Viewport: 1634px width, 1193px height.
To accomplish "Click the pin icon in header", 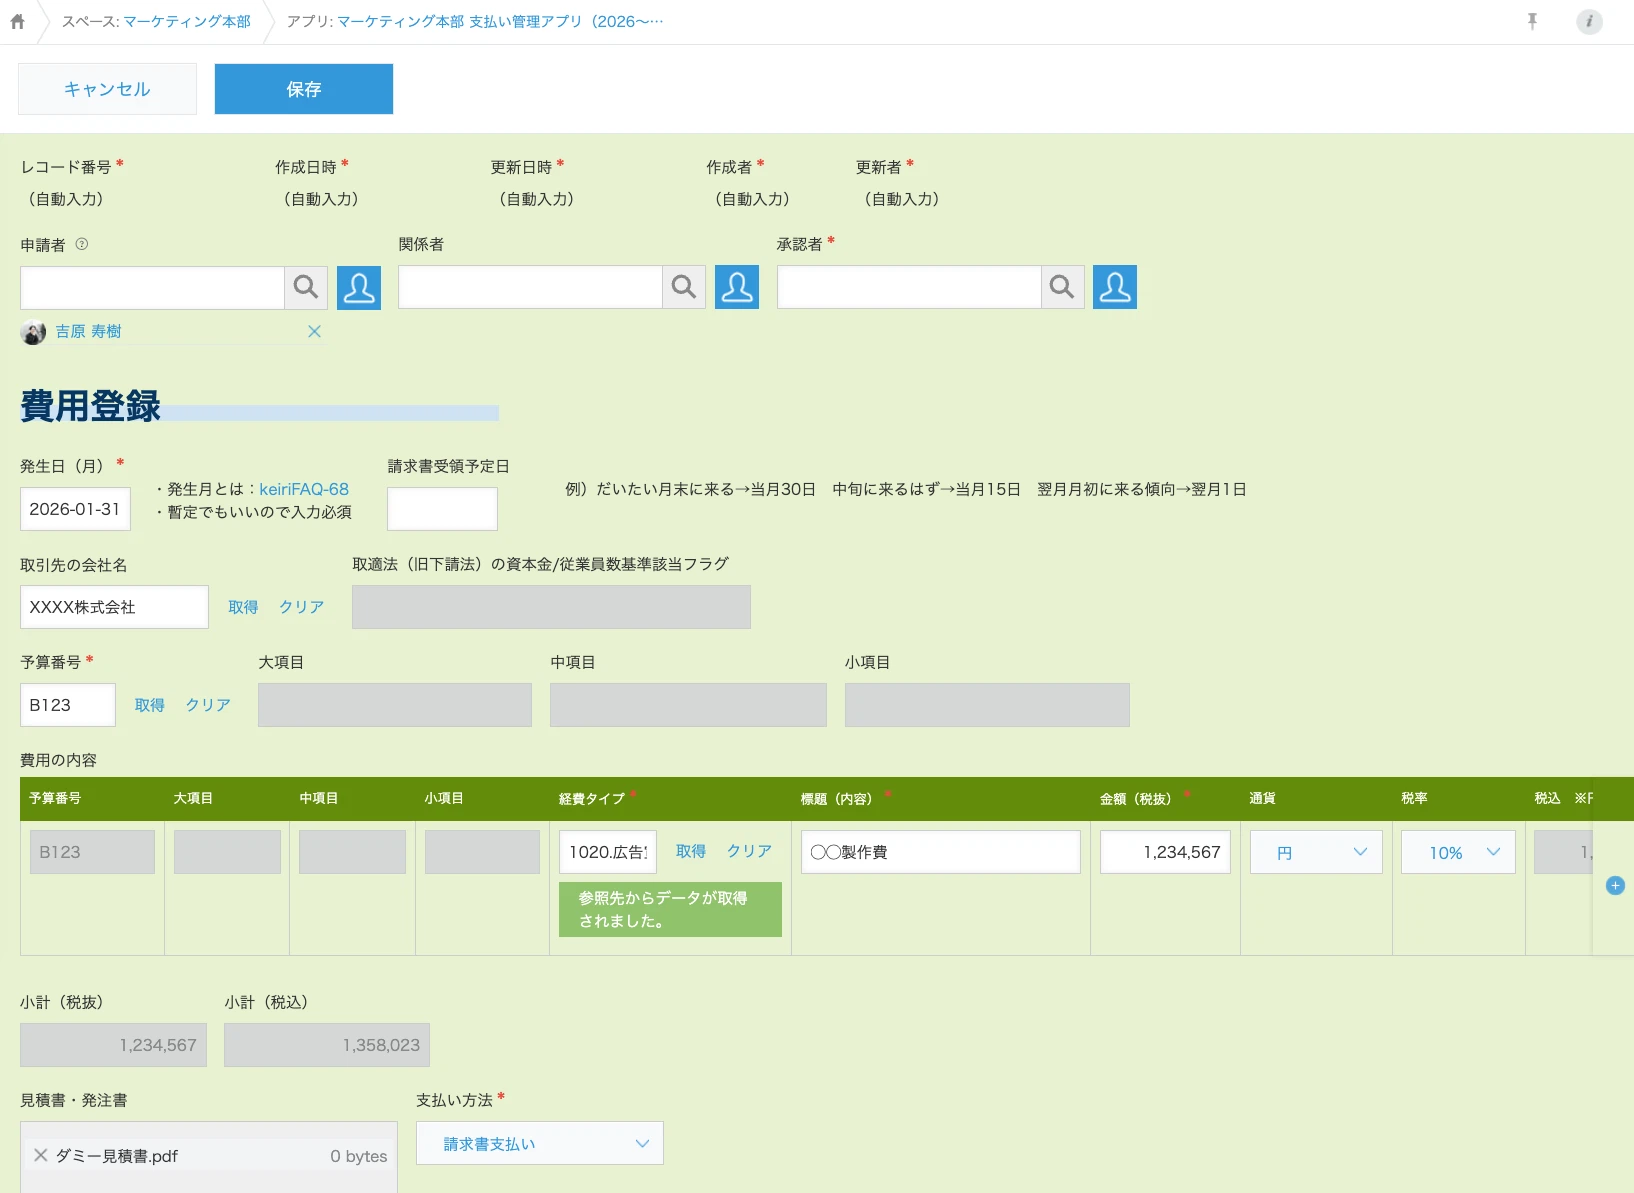I will click(1532, 21).
